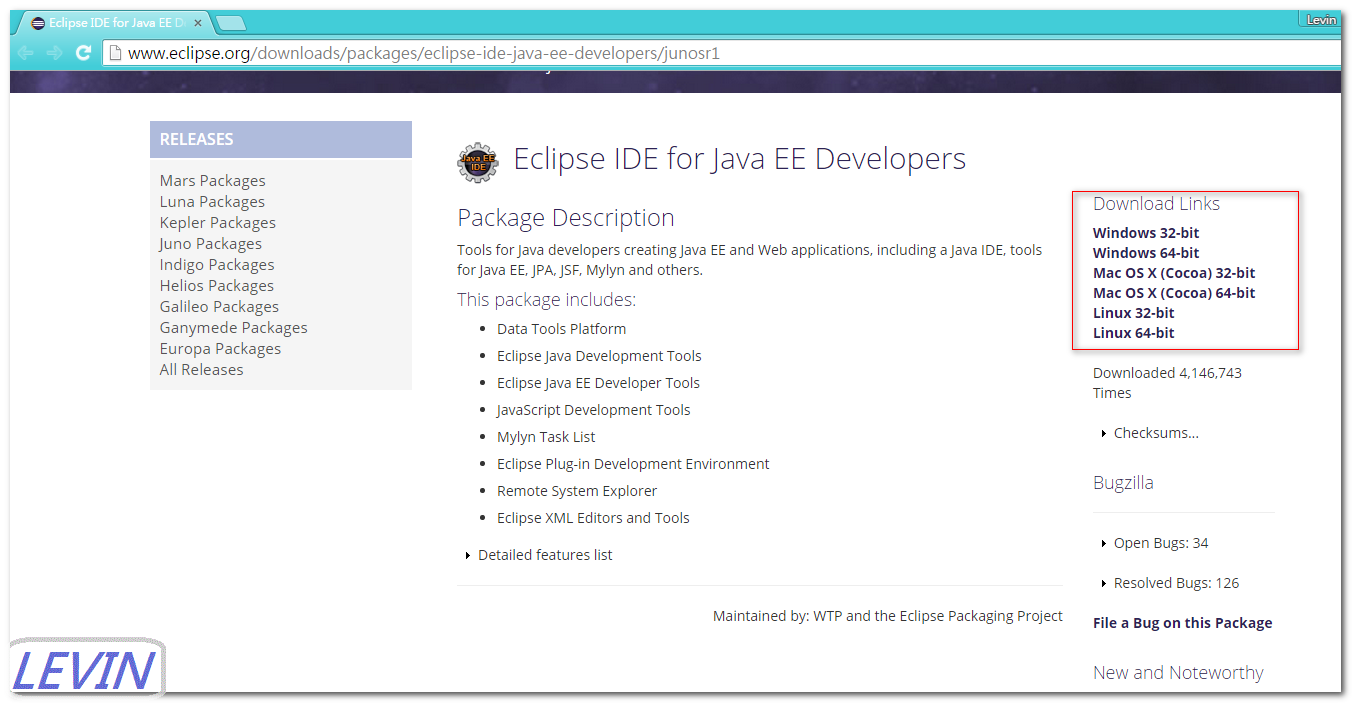The image size is (1352, 703).
Task: Click Eclipse Java EE Developer Tools item
Action: click(598, 383)
